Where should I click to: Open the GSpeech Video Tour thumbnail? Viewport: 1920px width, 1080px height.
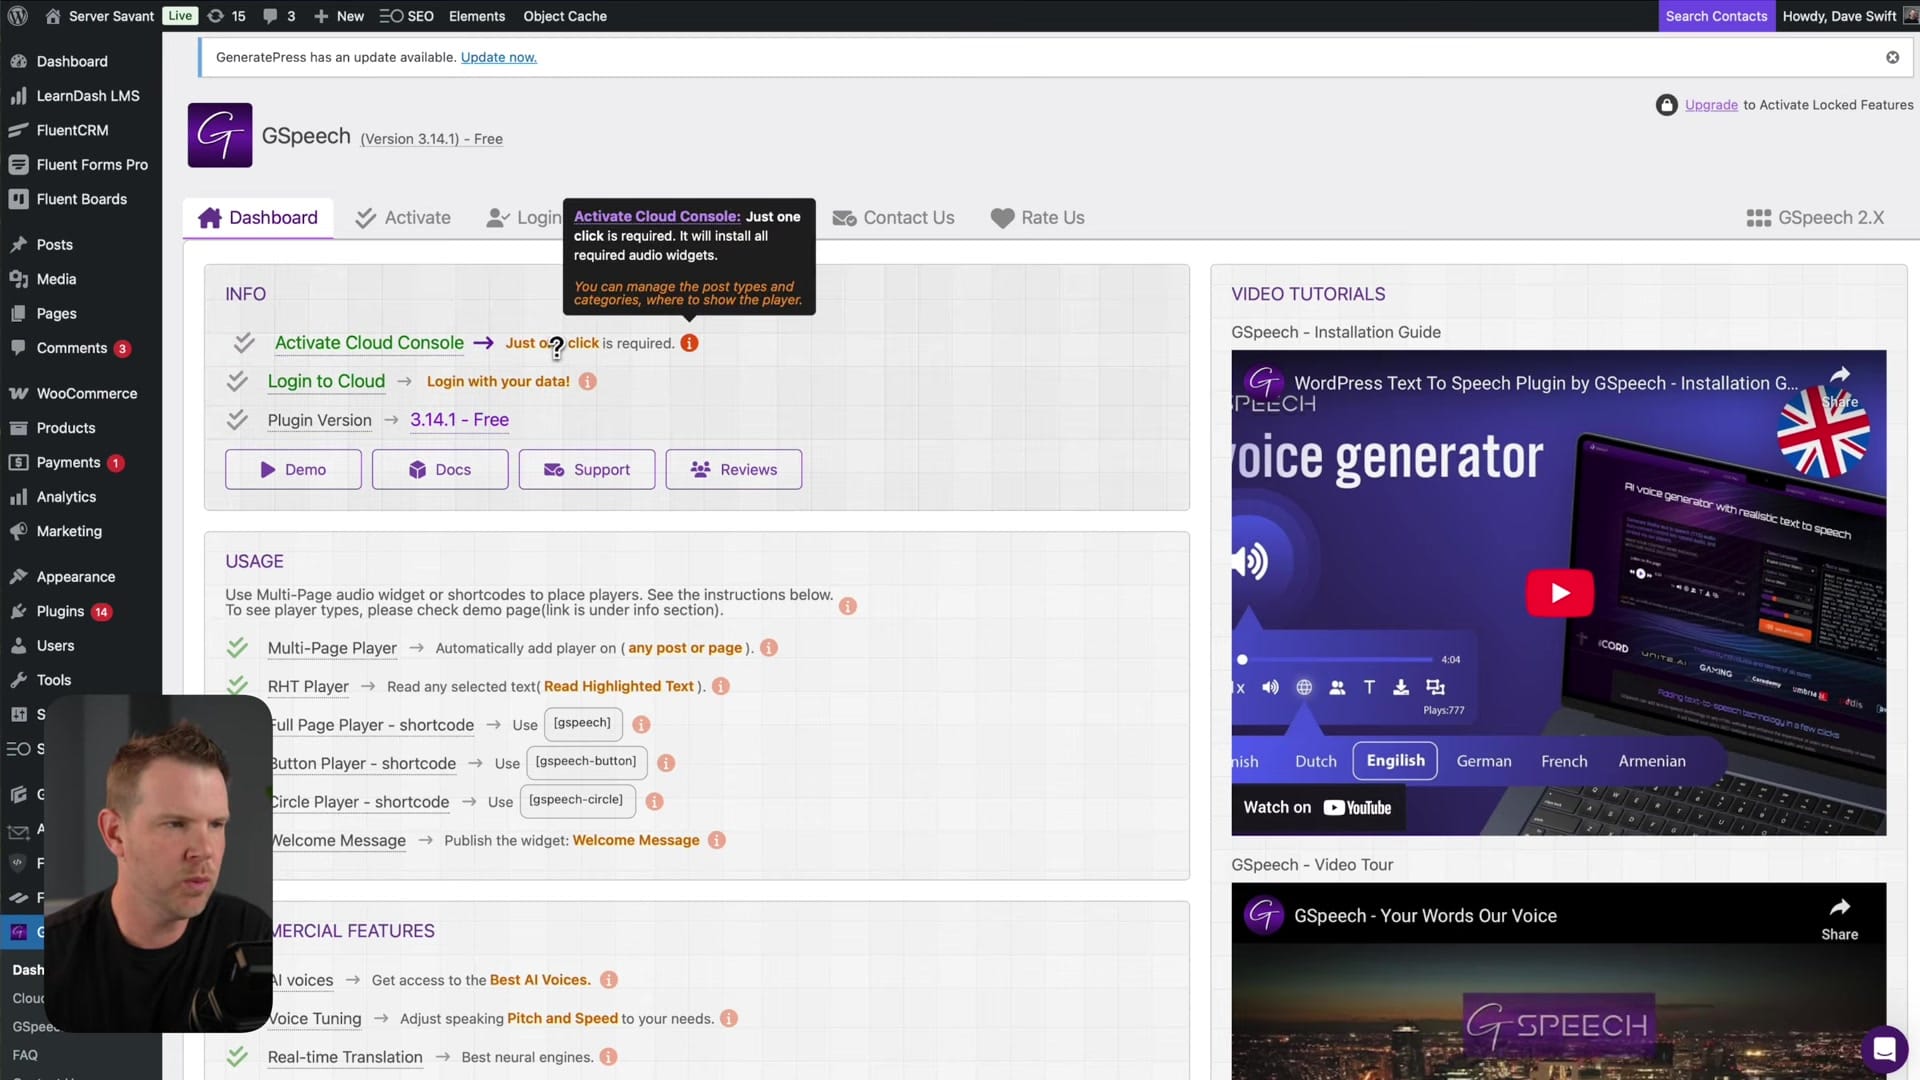pyautogui.click(x=1559, y=981)
